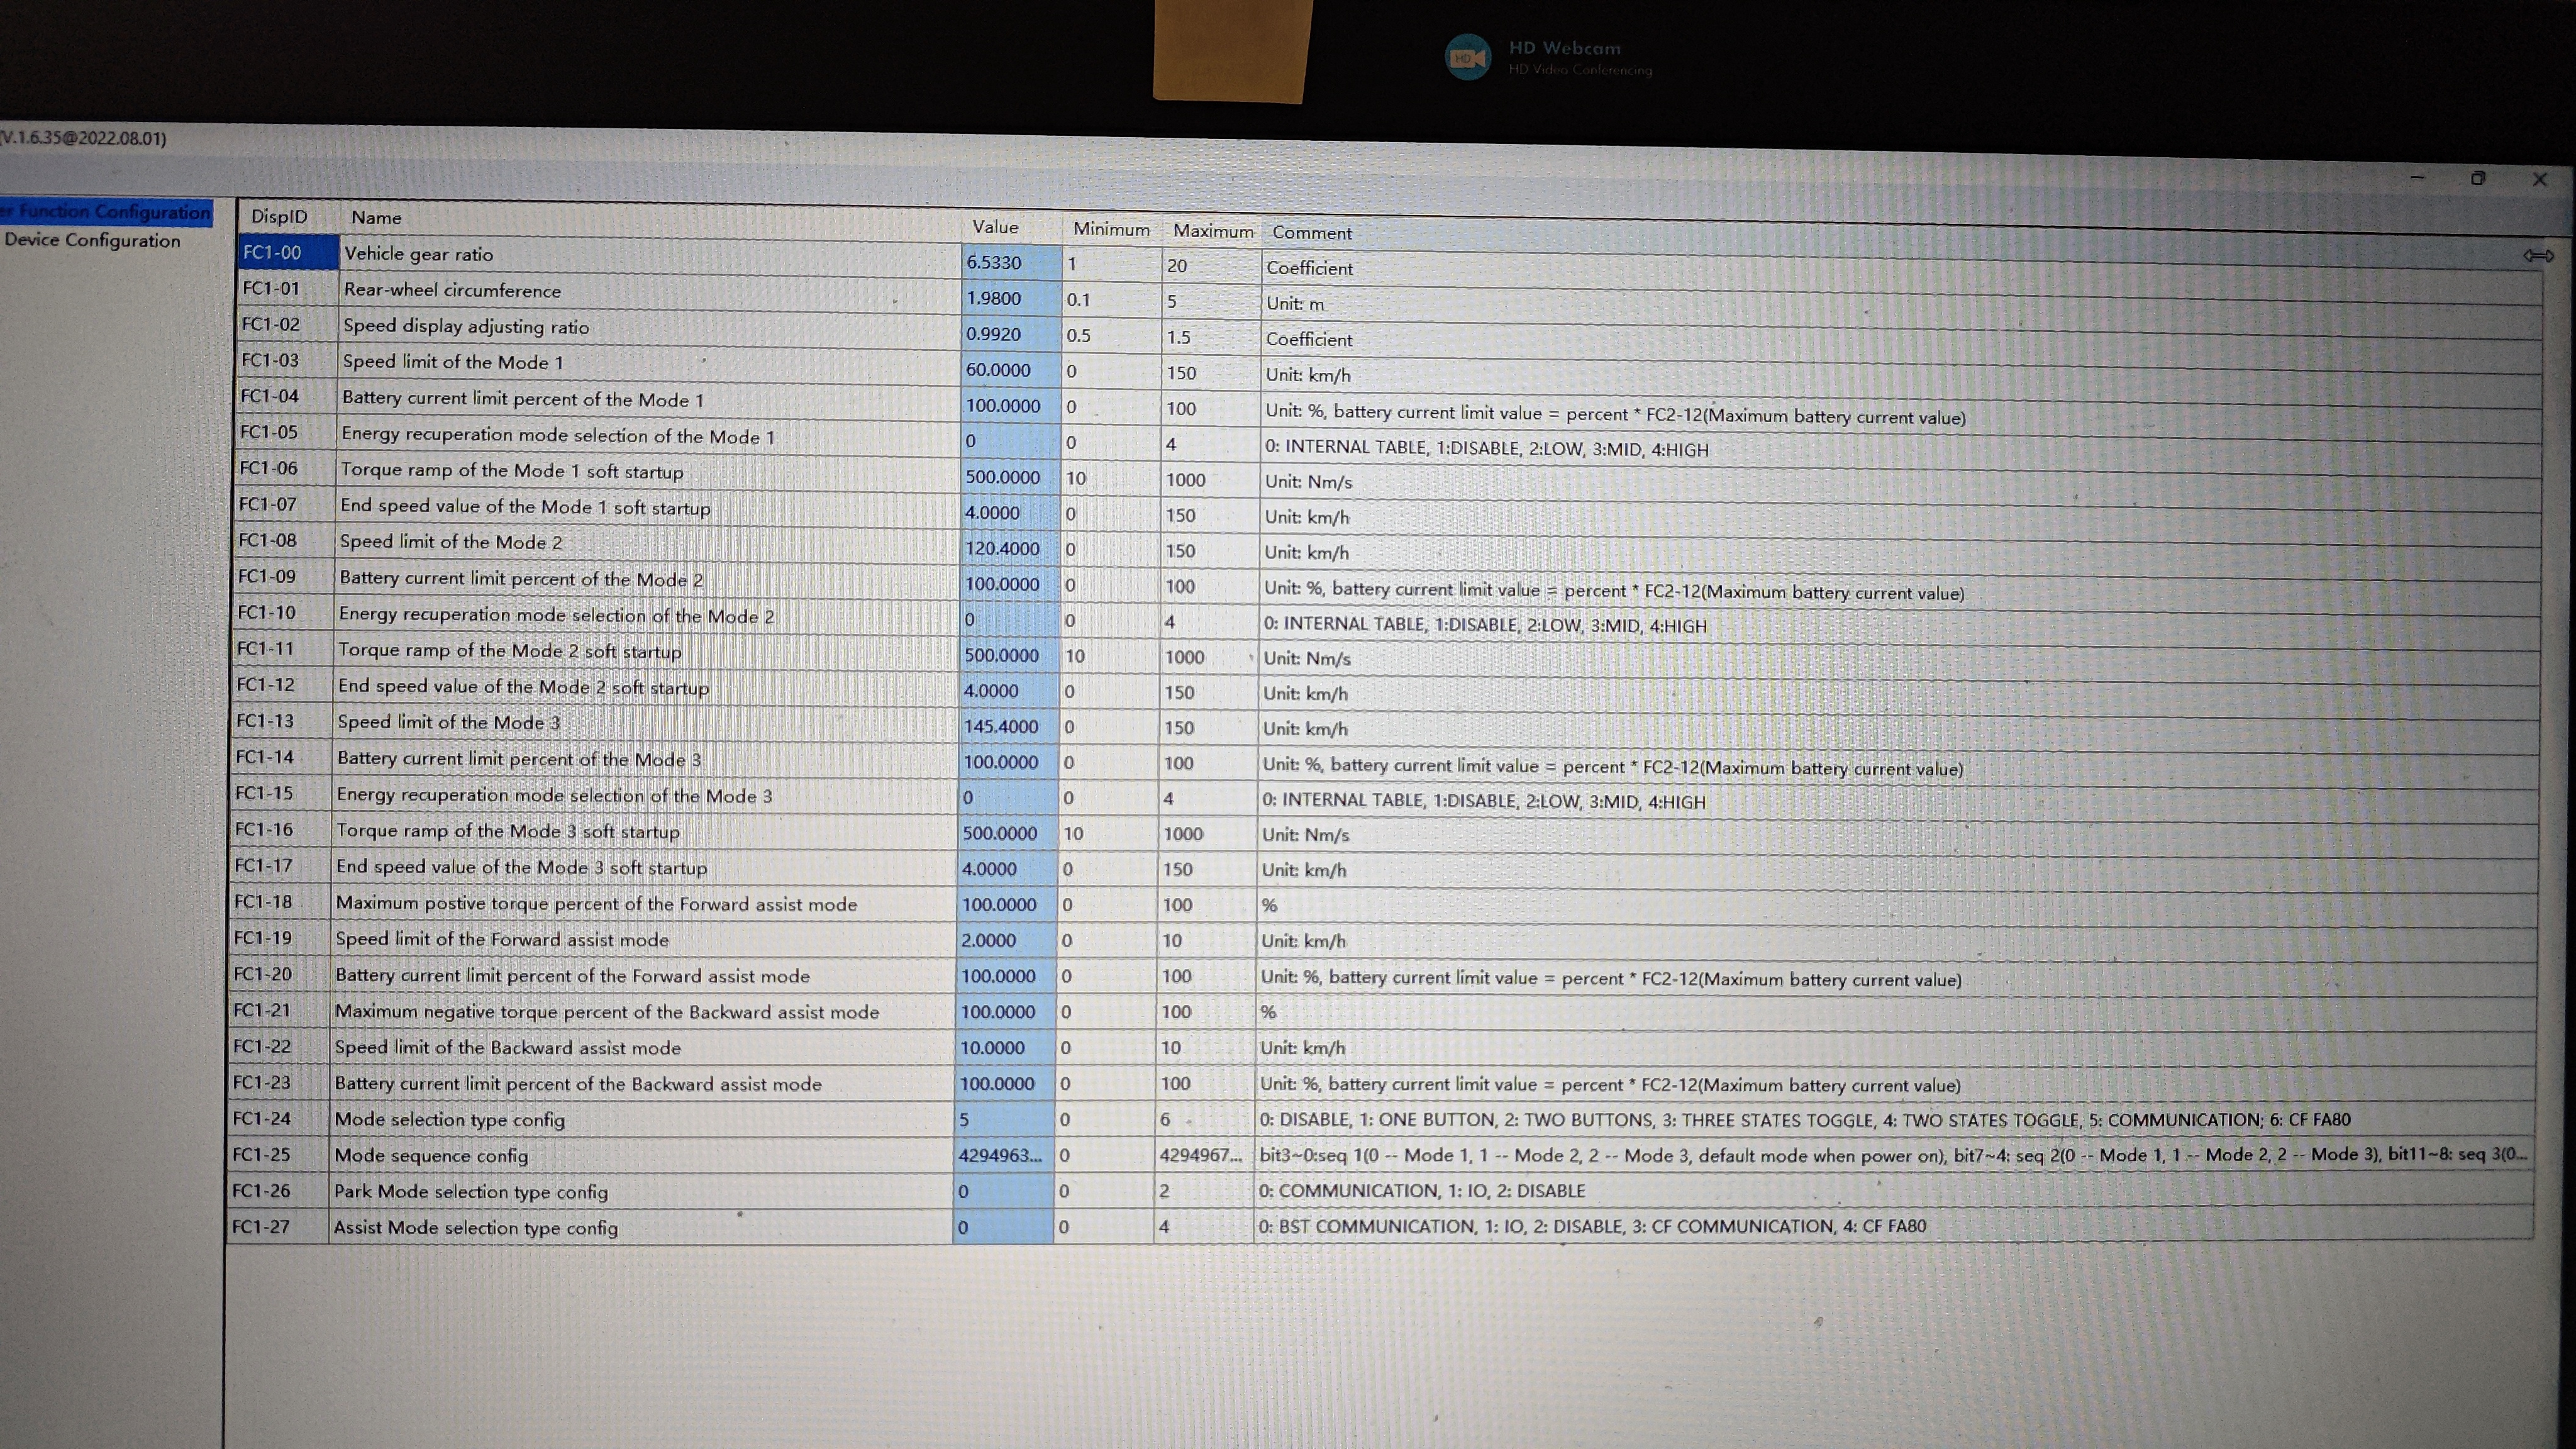Click the restore window icon

pos(2478,179)
